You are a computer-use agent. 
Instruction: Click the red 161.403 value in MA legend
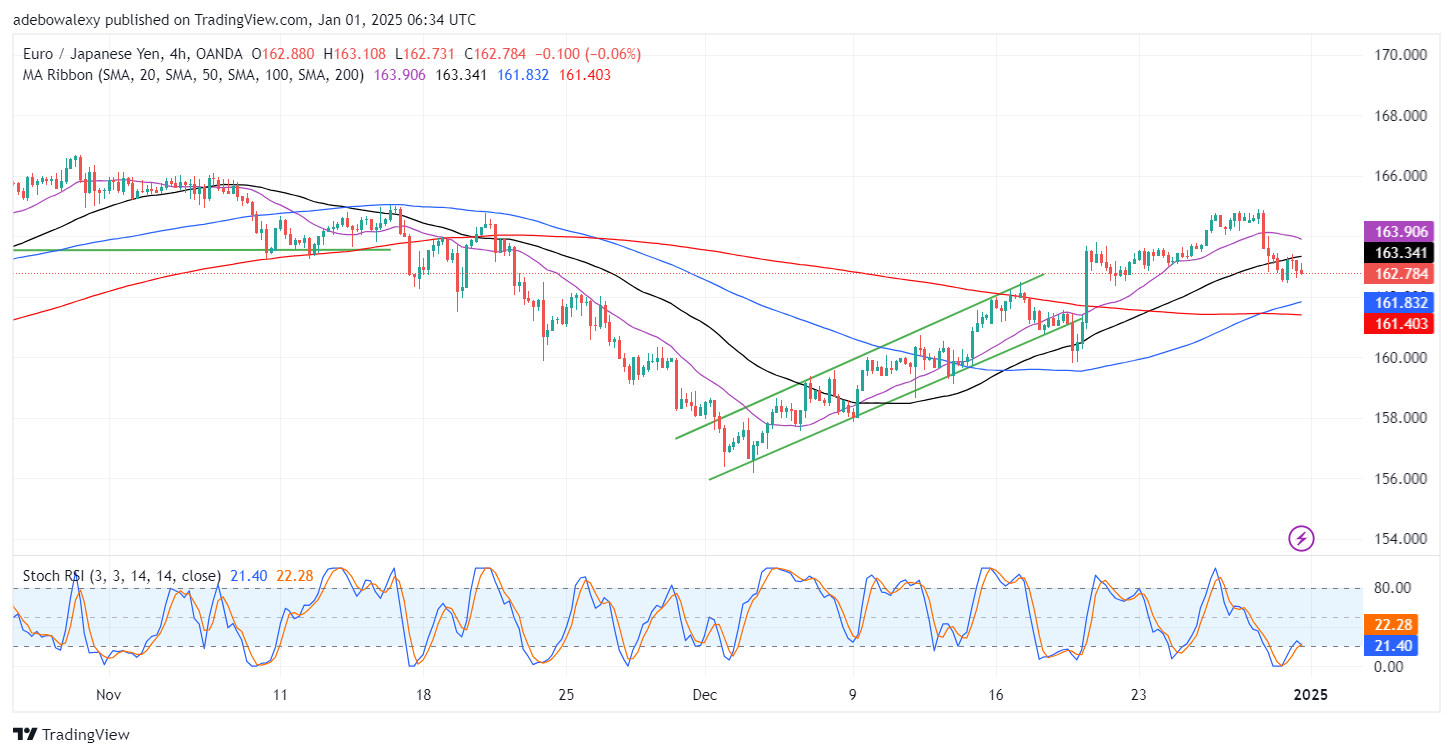tap(584, 75)
